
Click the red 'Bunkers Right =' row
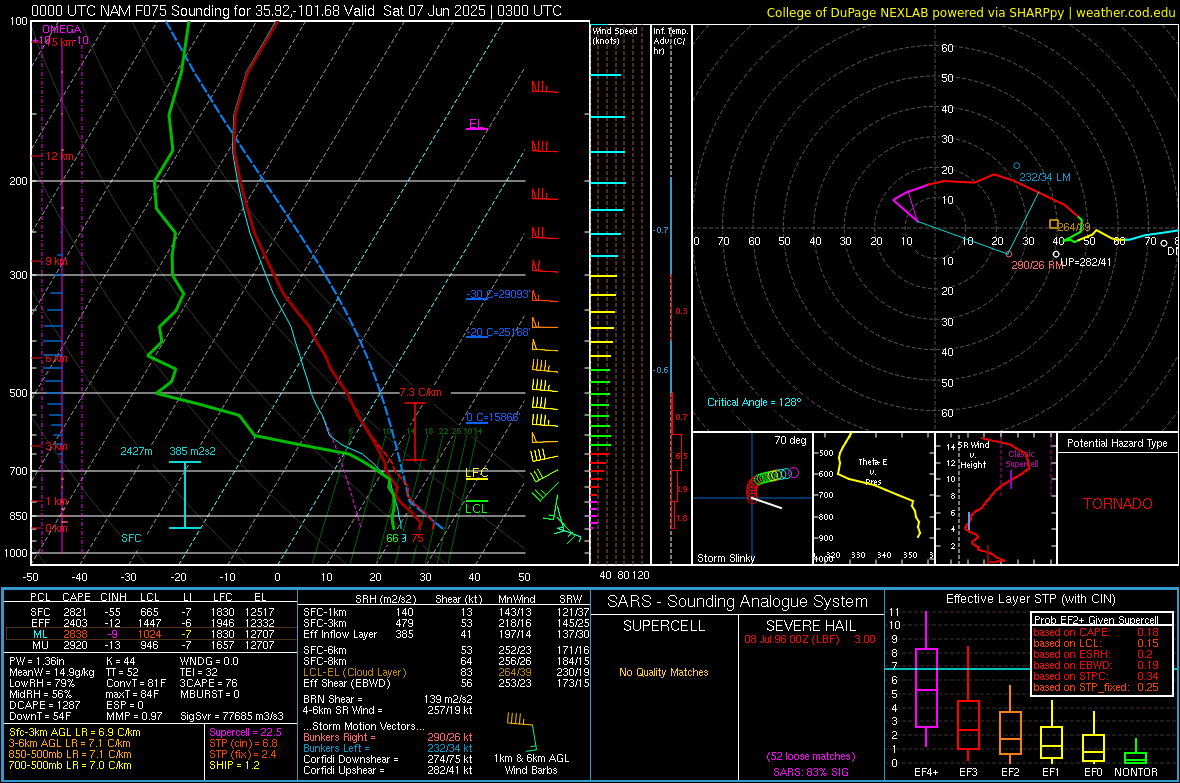[x=388, y=737]
